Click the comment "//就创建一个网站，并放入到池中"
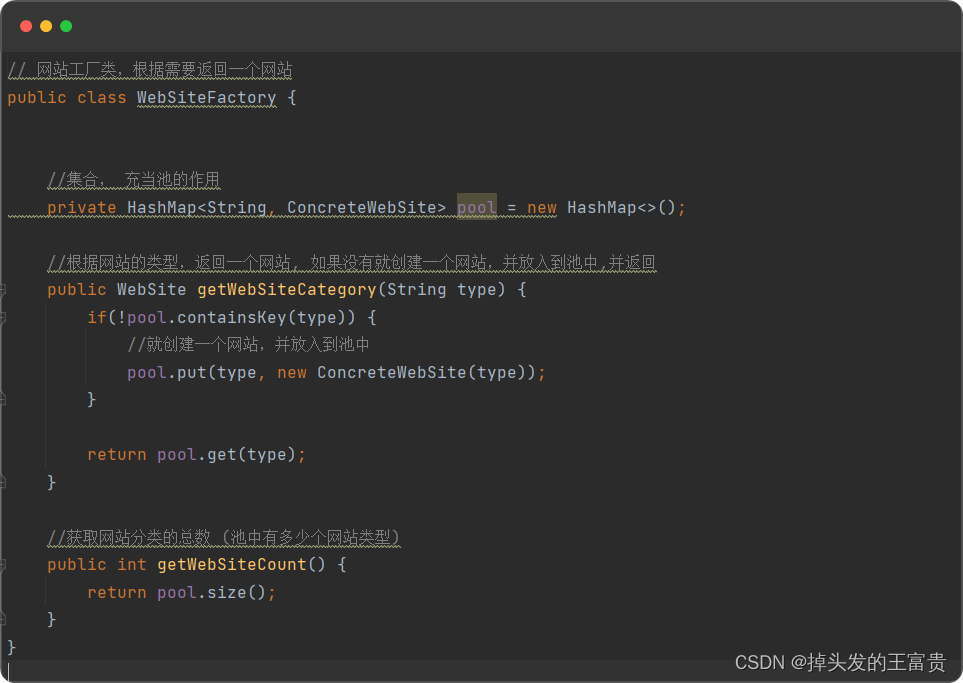This screenshot has width=963, height=683. tap(249, 344)
